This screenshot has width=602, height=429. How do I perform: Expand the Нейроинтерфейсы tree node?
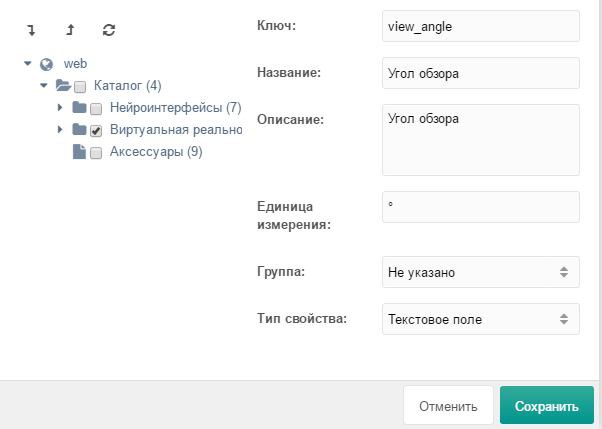click(60, 108)
